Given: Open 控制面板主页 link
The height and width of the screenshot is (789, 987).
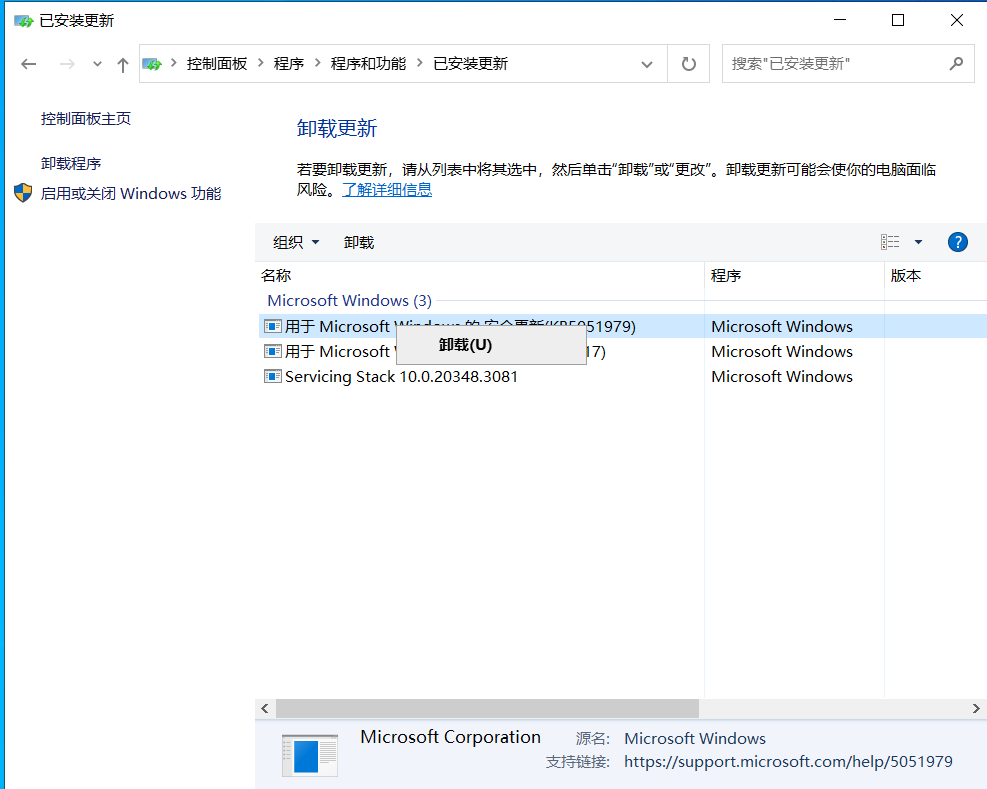Looking at the screenshot, I should click(x=86, y=118).
